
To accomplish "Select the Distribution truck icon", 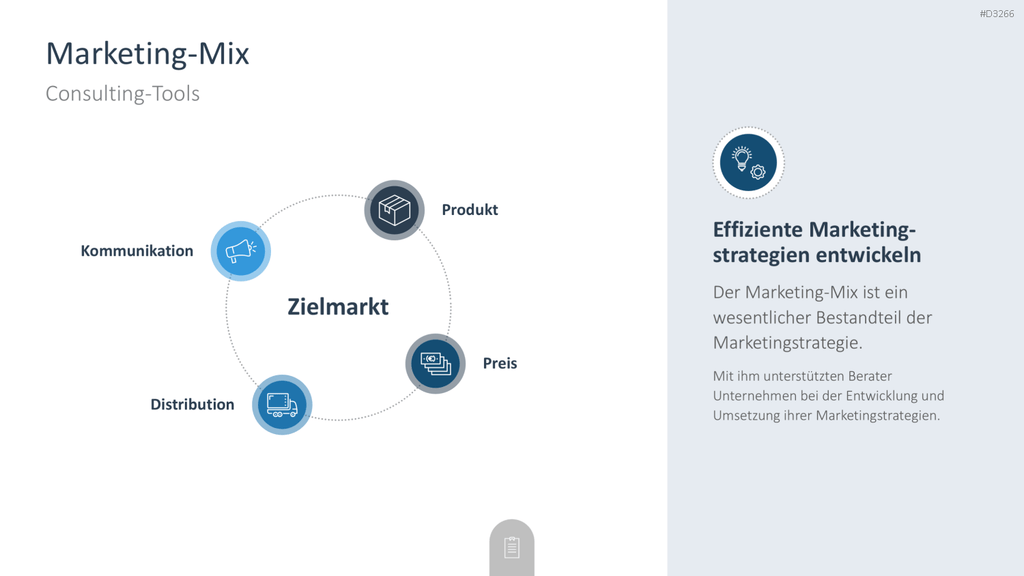I will (x=281, y=404).
